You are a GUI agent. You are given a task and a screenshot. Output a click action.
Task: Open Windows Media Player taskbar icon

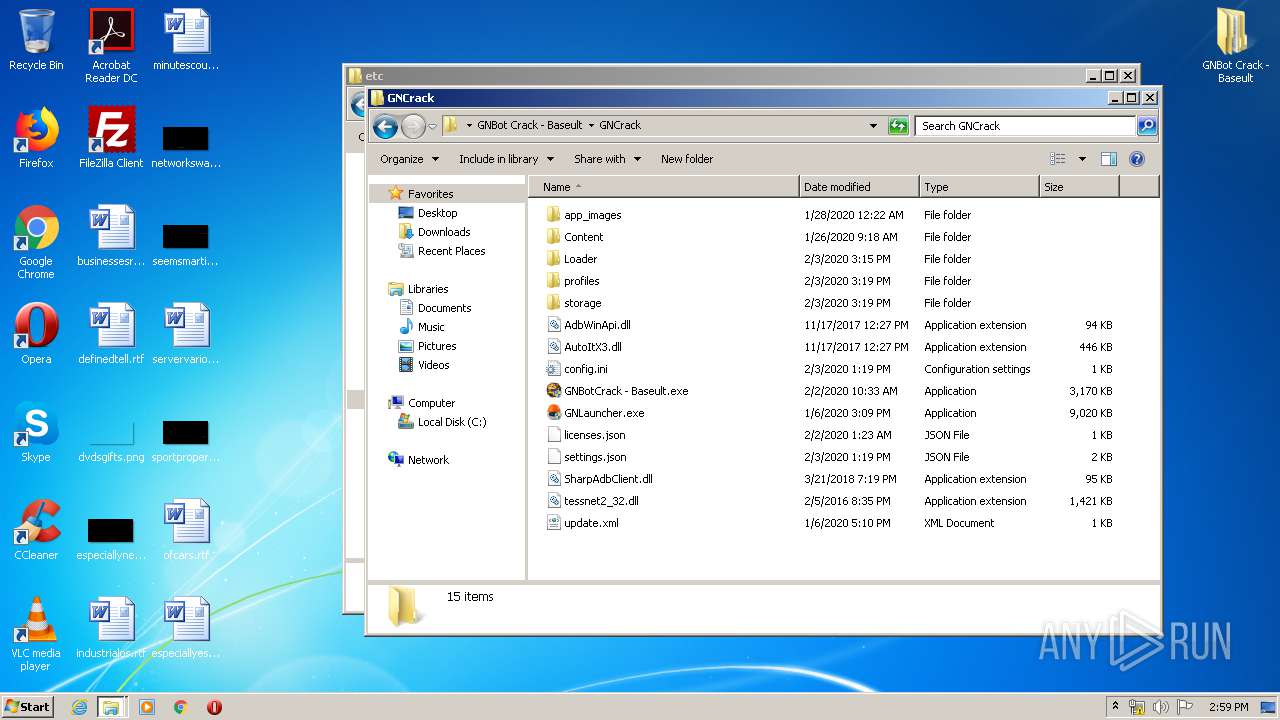tap(146, 707)
